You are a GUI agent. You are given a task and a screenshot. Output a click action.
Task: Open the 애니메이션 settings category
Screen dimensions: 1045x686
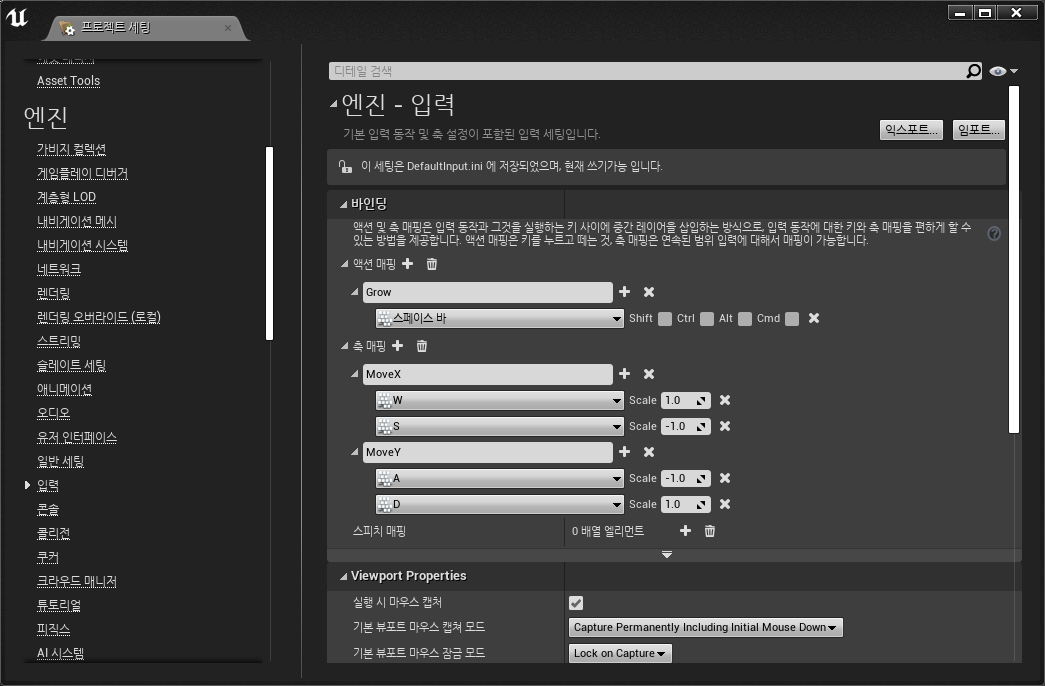pos(64,389)
